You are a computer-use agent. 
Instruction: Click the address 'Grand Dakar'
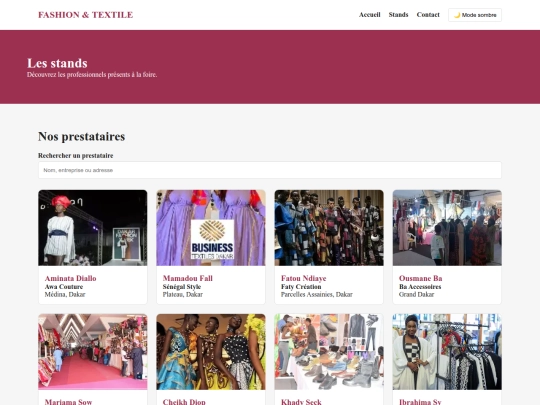point(416,294)
